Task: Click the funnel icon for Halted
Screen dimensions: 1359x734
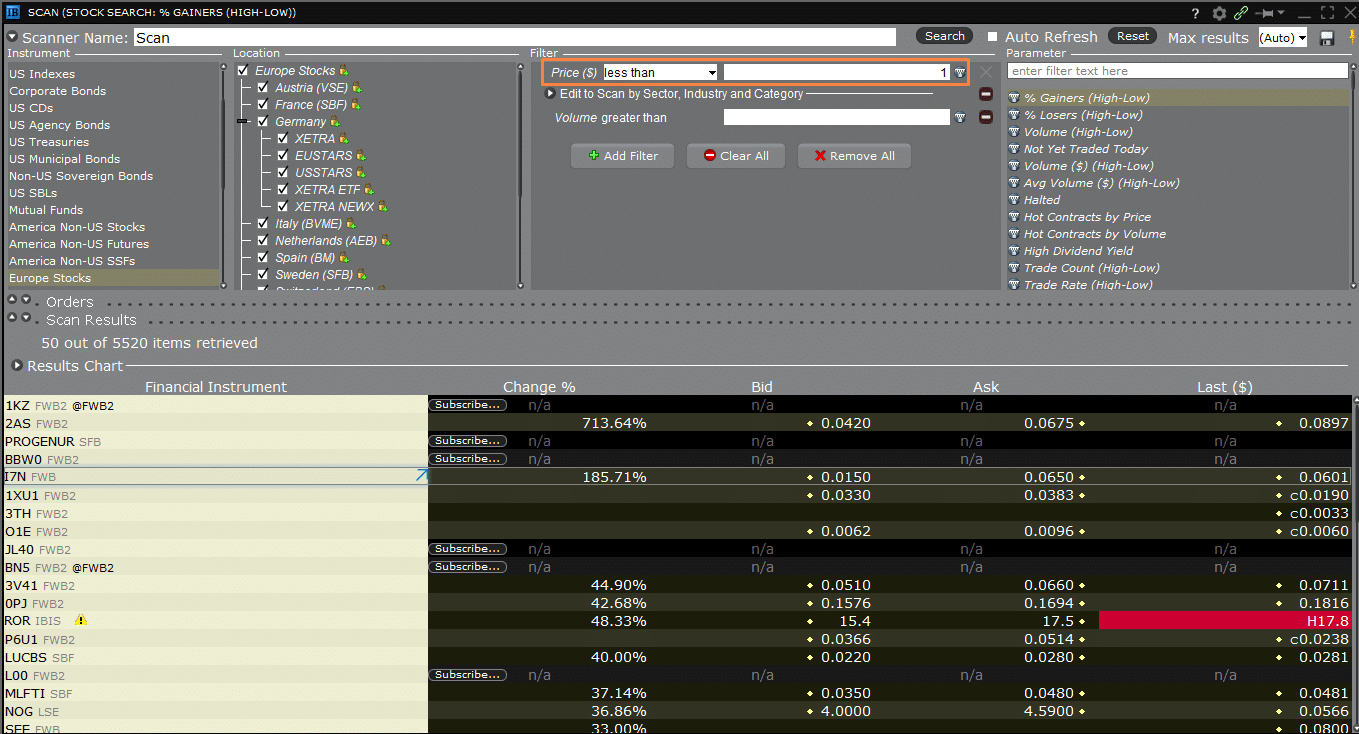Action: coord(1014,200)
